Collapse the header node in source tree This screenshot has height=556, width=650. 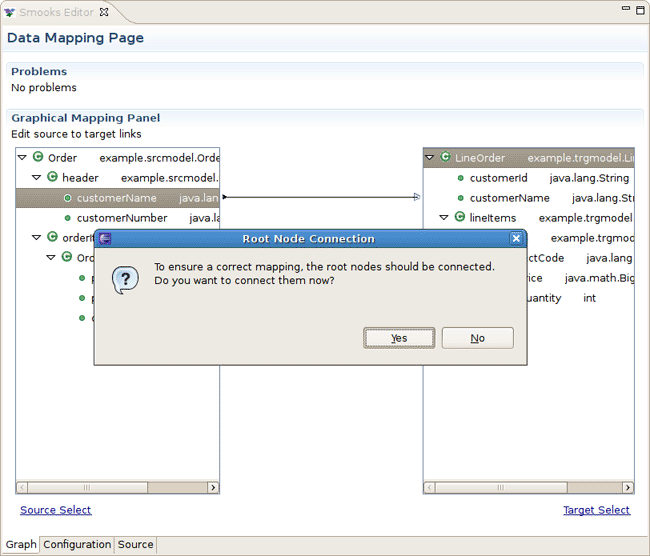37,177
